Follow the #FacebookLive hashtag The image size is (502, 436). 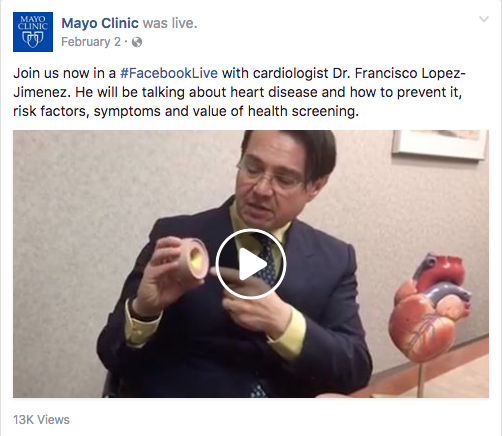pyautogui.click(x=169, y=73)
